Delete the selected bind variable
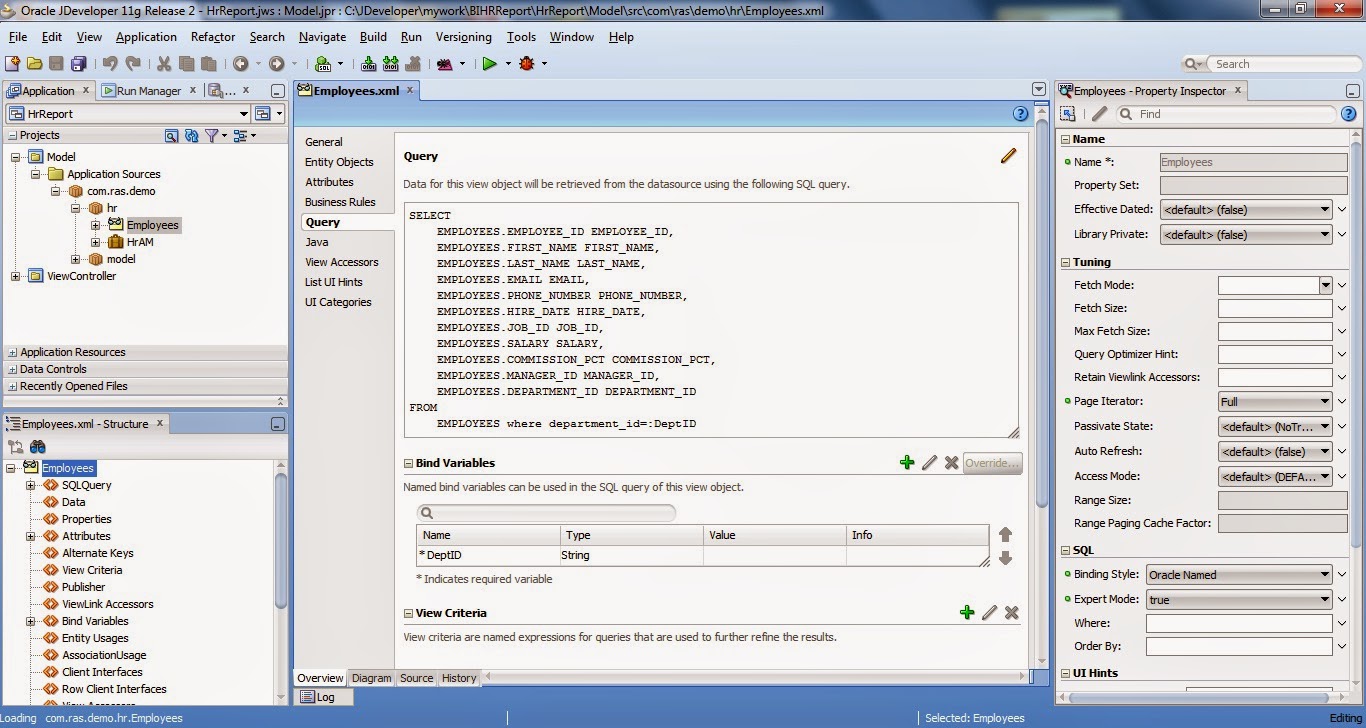The width and height of the screenshot is (1366, 728). point(951,462)
